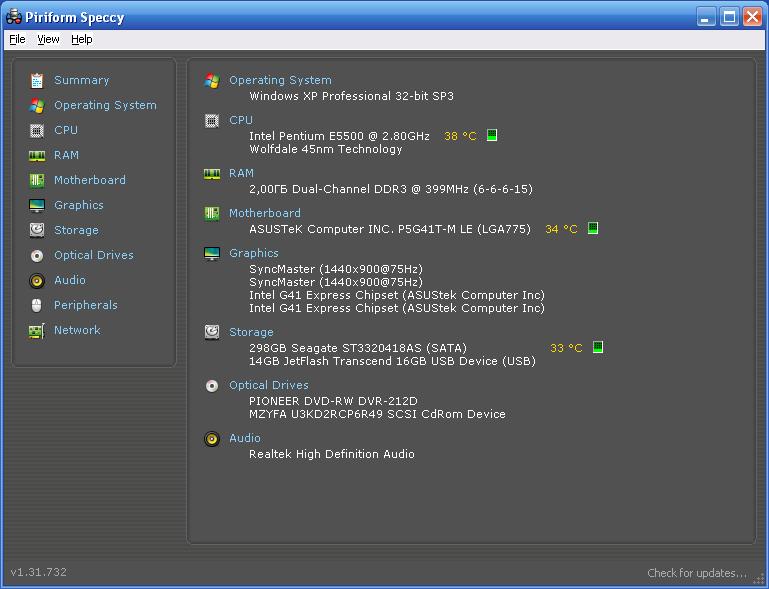Open the File menu
769x589 pixels.
click(x=17, y=39)
